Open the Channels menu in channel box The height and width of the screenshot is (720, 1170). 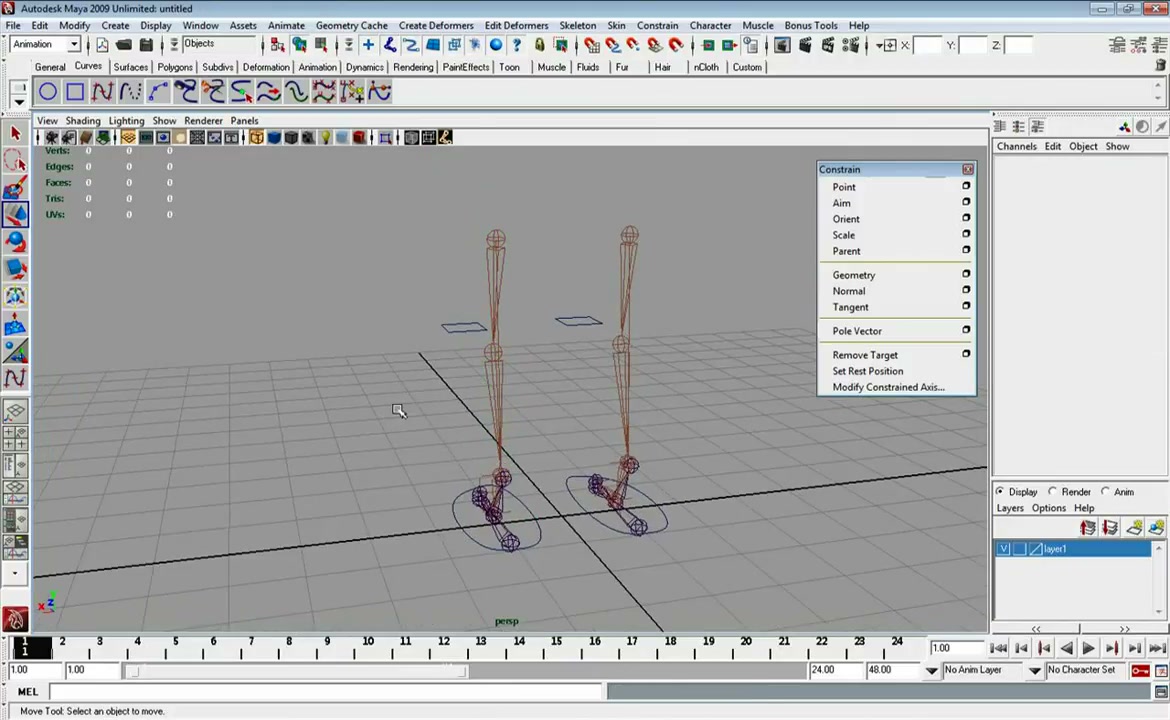[1016, 146]
